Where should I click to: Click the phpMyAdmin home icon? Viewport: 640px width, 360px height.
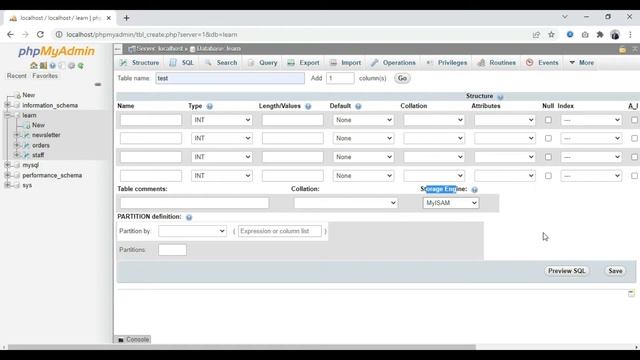34,66
